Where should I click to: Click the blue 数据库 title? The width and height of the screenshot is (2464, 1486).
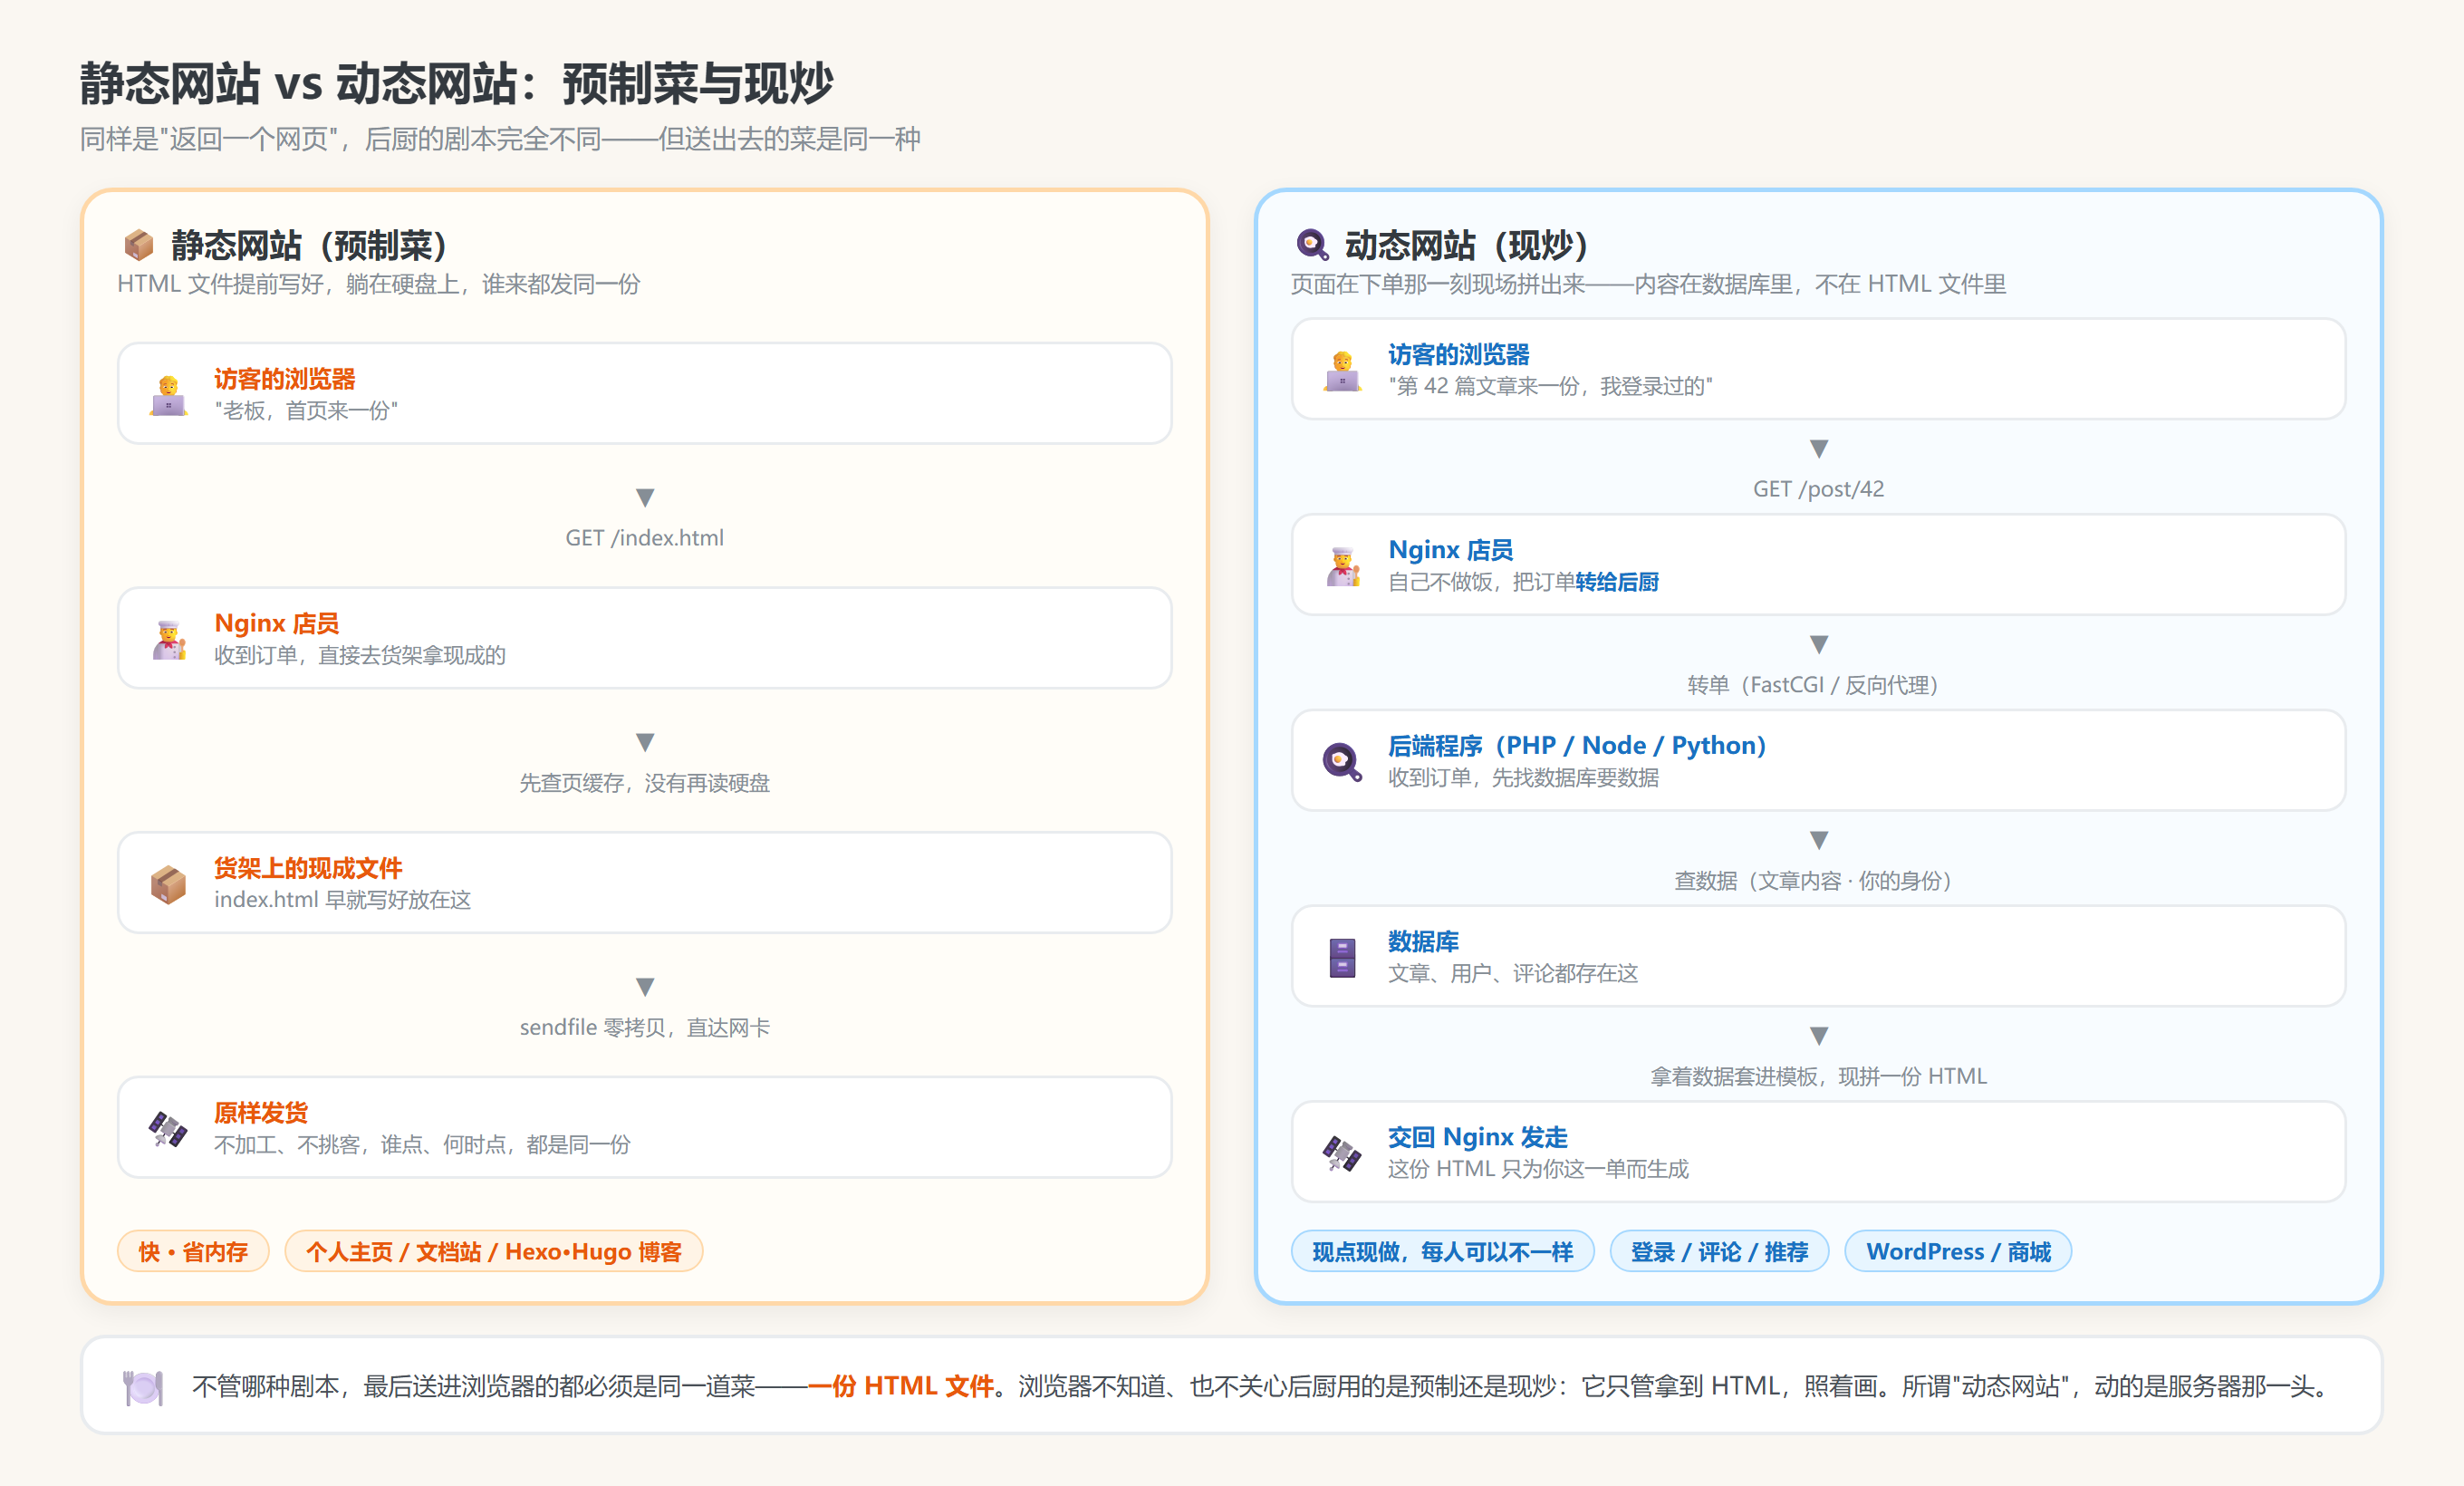pos(1423,942)
